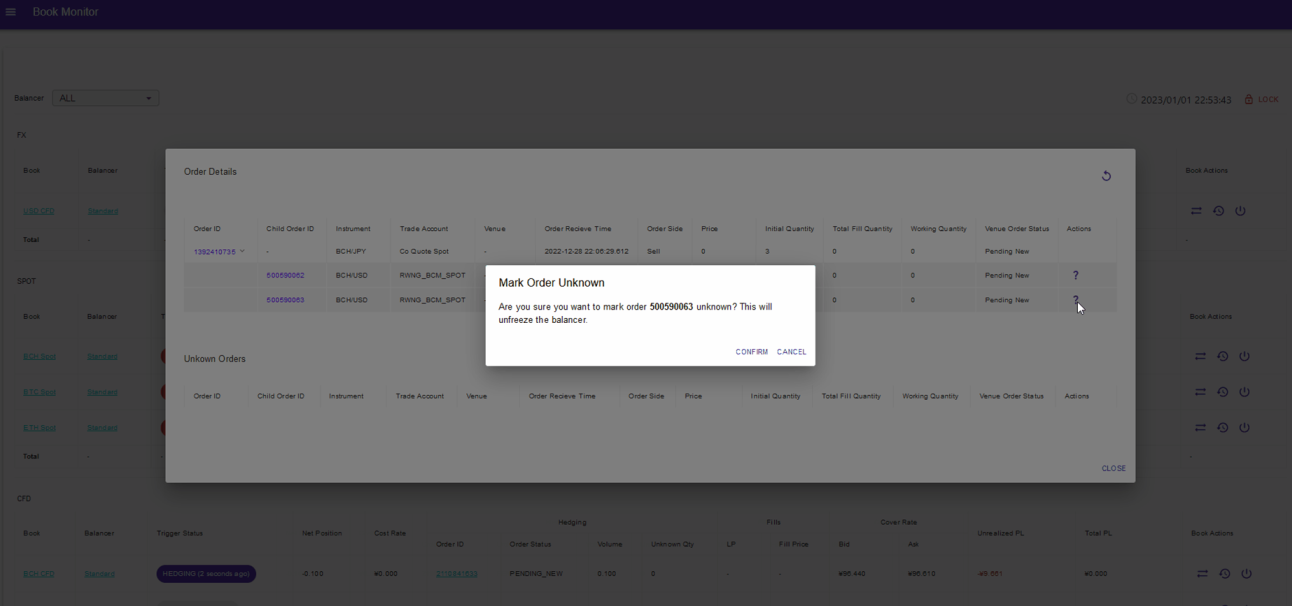Cancel the Mark Order Unknown dialog

click(x=791, y=352)
